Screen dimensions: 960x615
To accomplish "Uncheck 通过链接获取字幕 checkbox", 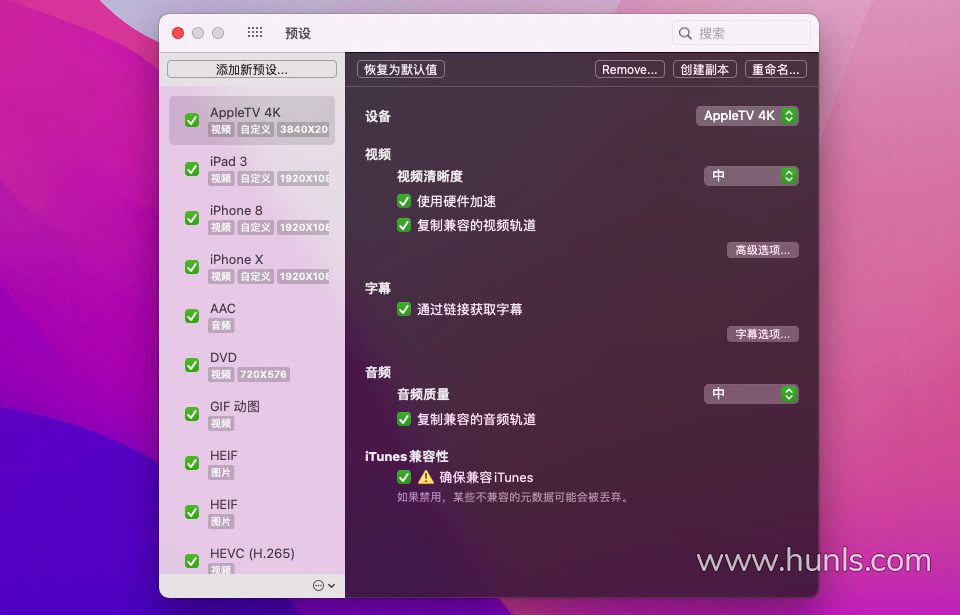I will 403,309.
